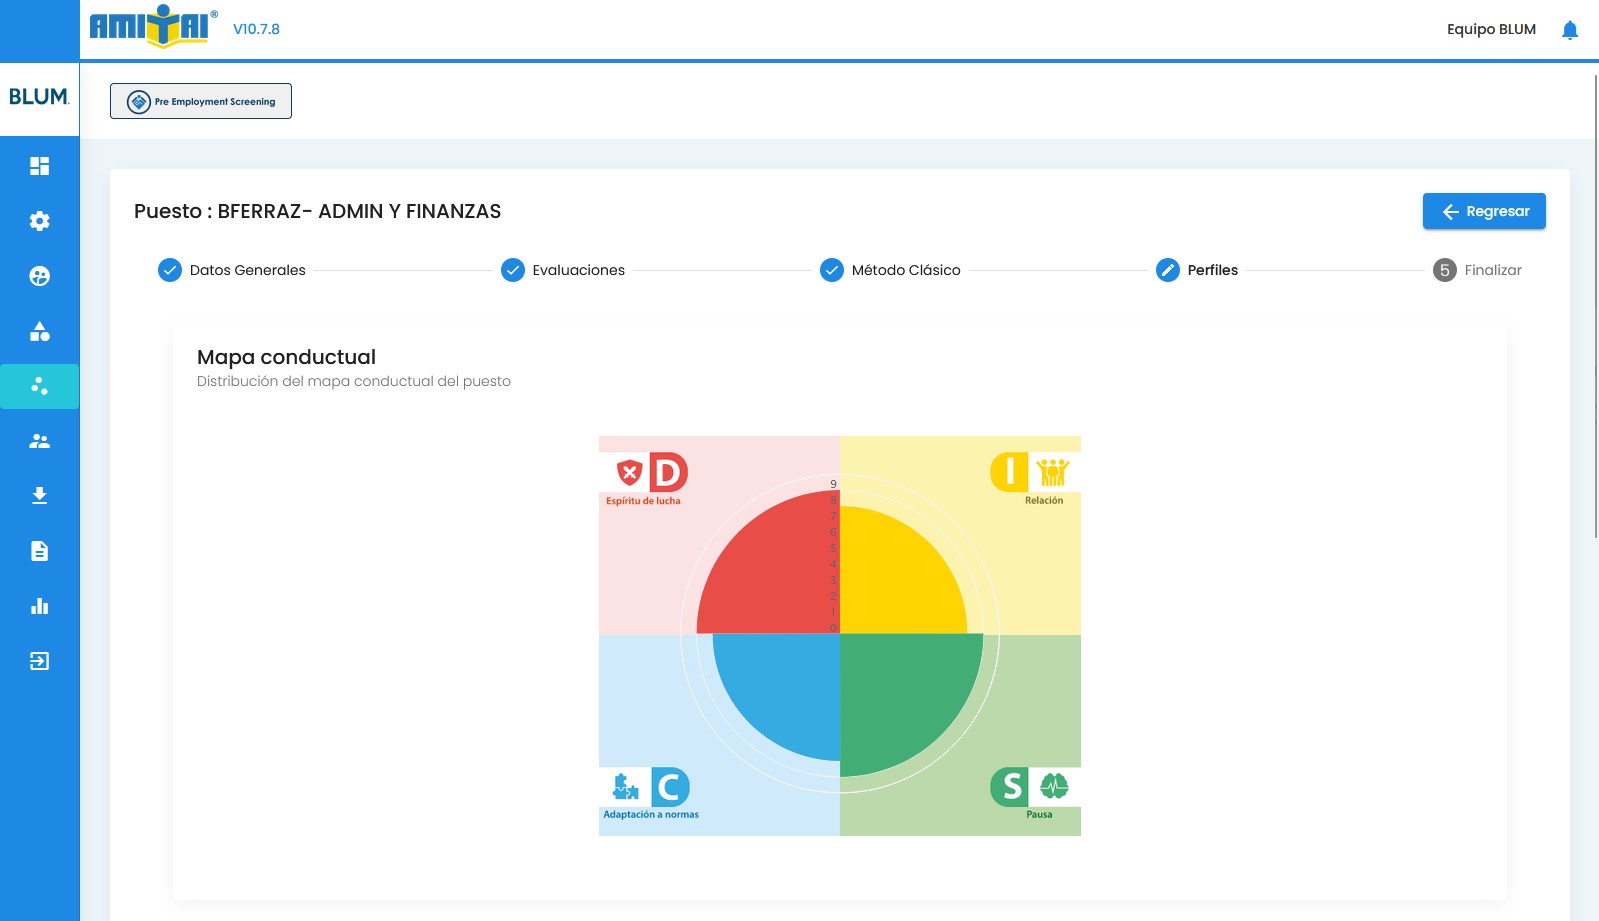This screenshot has width=1599, height=921.
Task: Click the BLUM company logo
Action: coord(39,97)
